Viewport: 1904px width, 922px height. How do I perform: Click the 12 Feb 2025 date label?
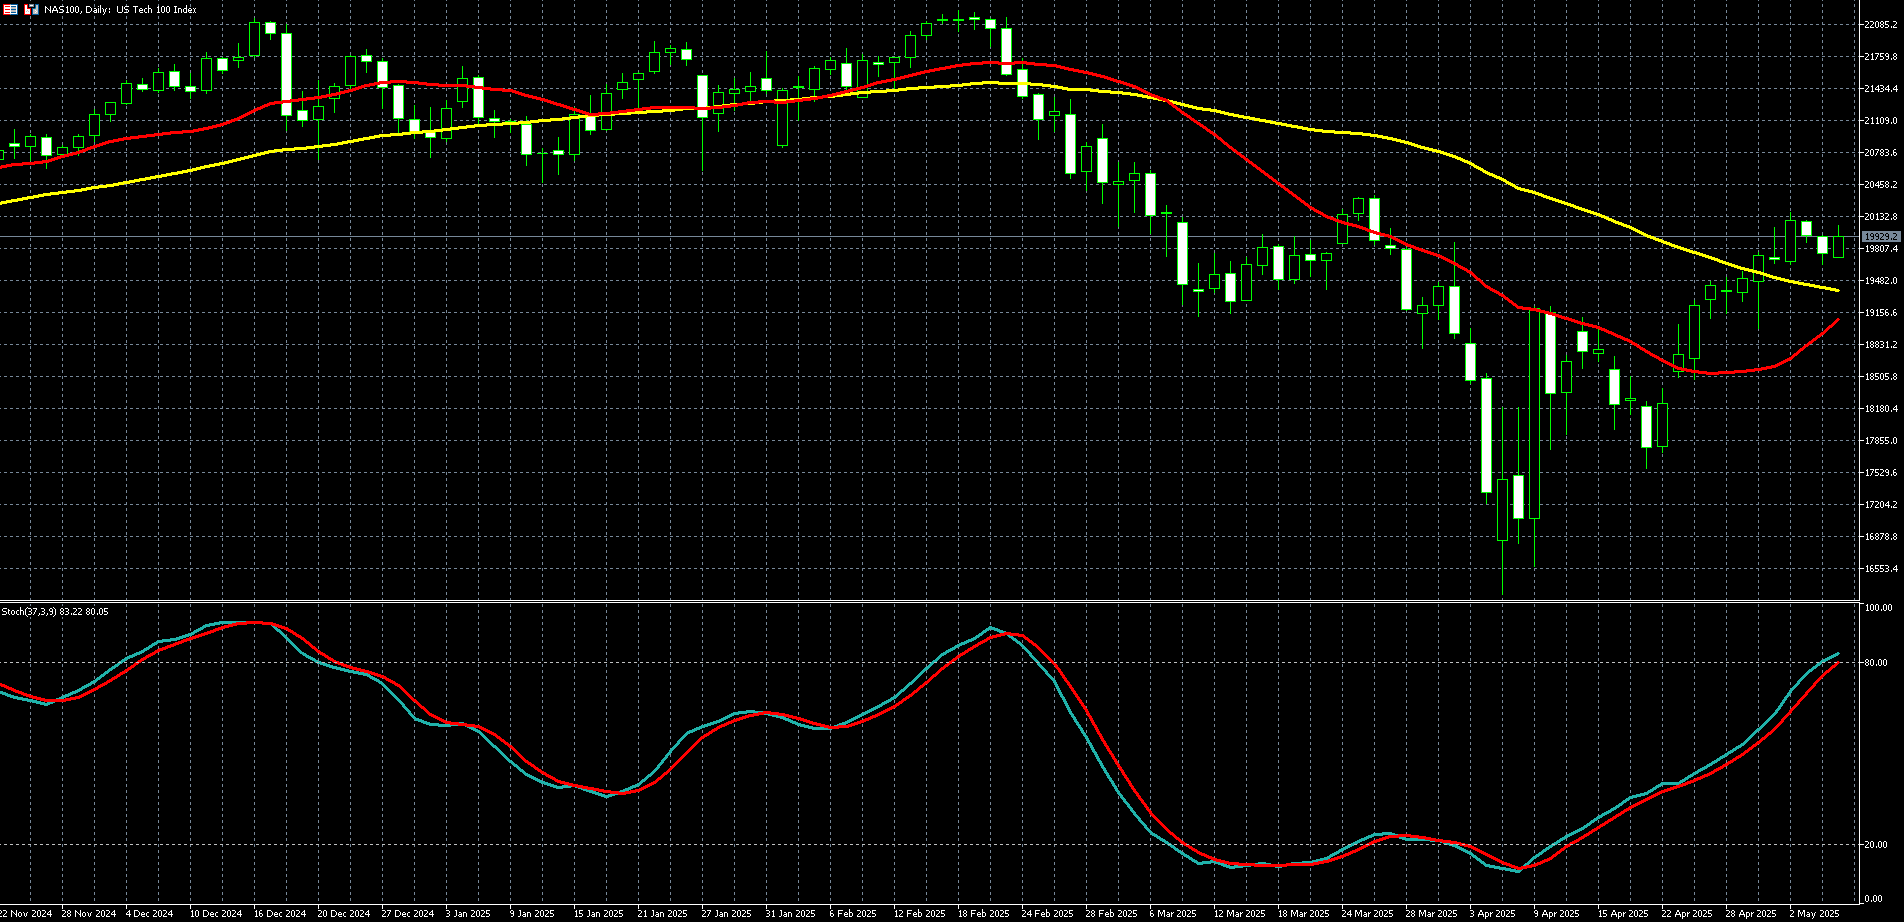coord(919,914)
